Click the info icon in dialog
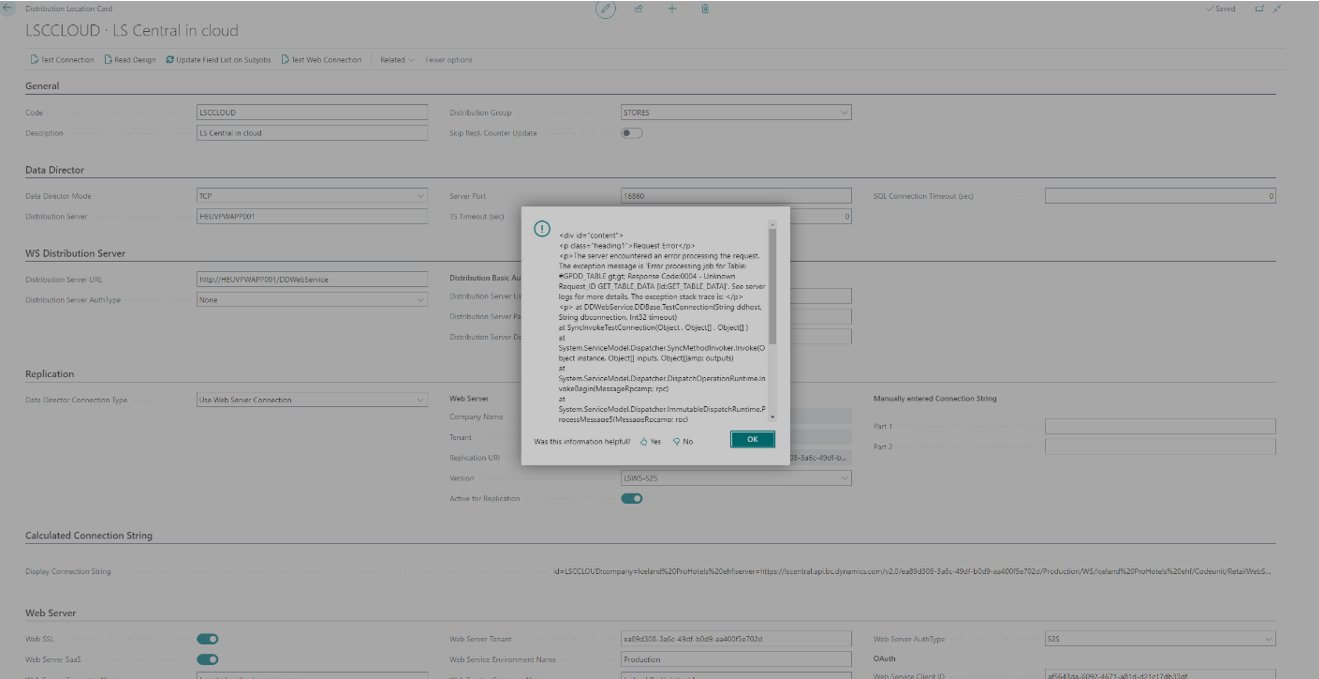 point(541,229)
